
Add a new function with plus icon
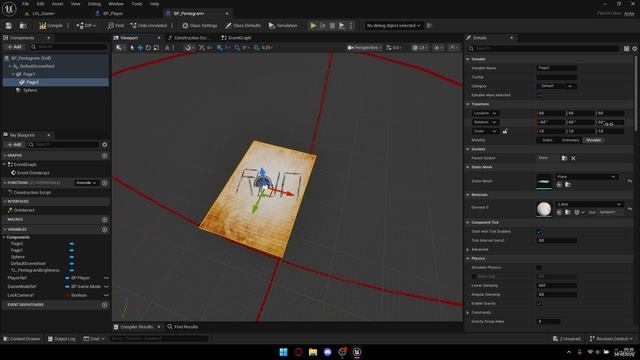[104, 183]
